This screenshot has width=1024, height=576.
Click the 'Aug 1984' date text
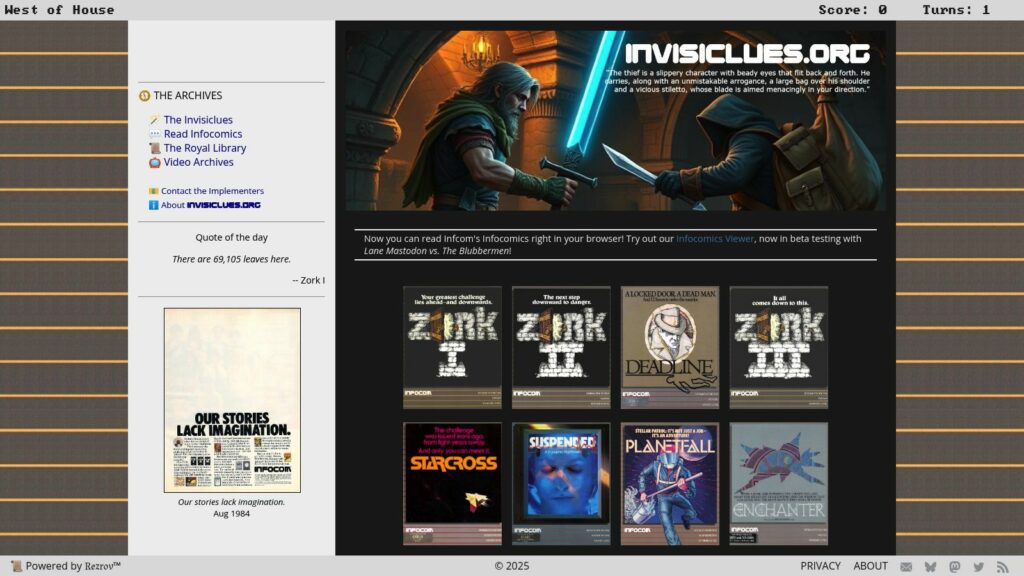(x=231, y=514)
